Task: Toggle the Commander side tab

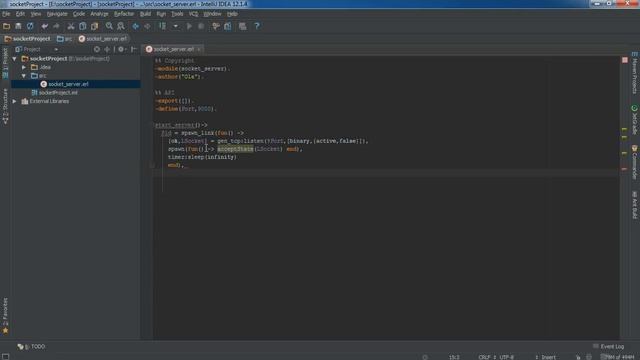Action: click(635, 162)
